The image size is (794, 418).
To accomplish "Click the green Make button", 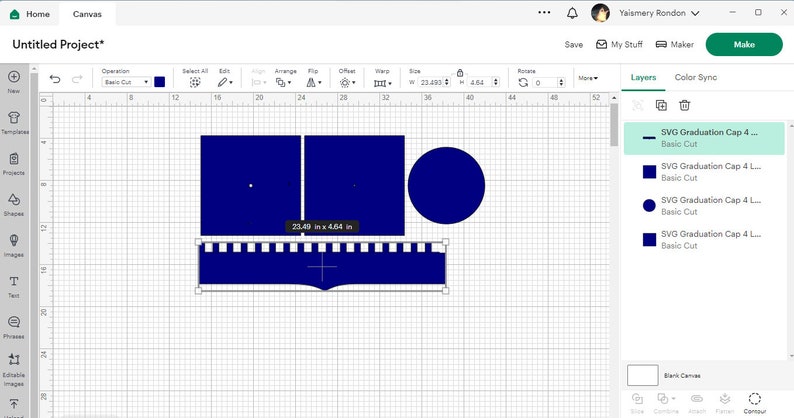I will (744, 45).
